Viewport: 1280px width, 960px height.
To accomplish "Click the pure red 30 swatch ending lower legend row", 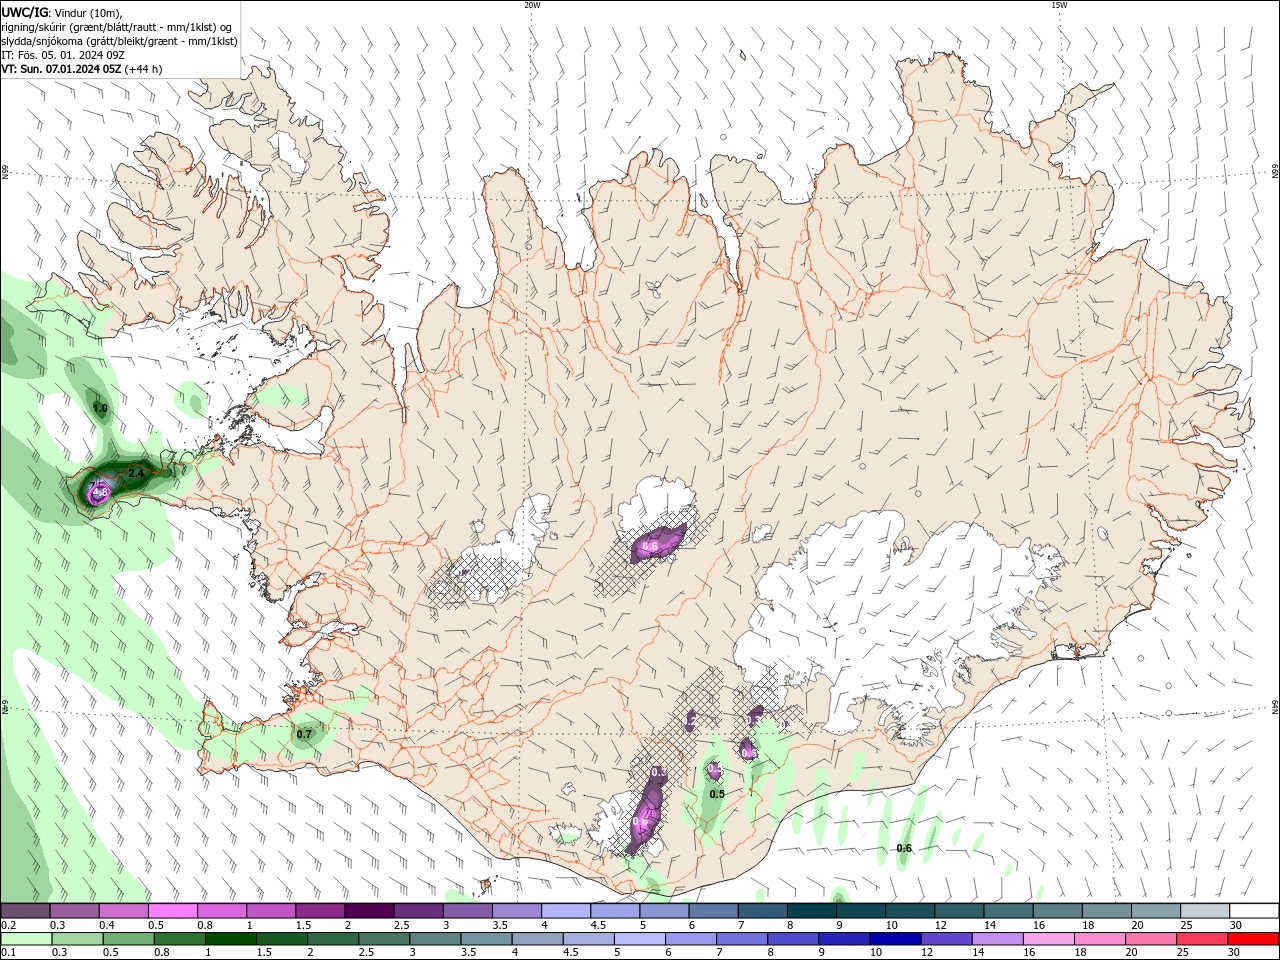I will coord(1252,939).
